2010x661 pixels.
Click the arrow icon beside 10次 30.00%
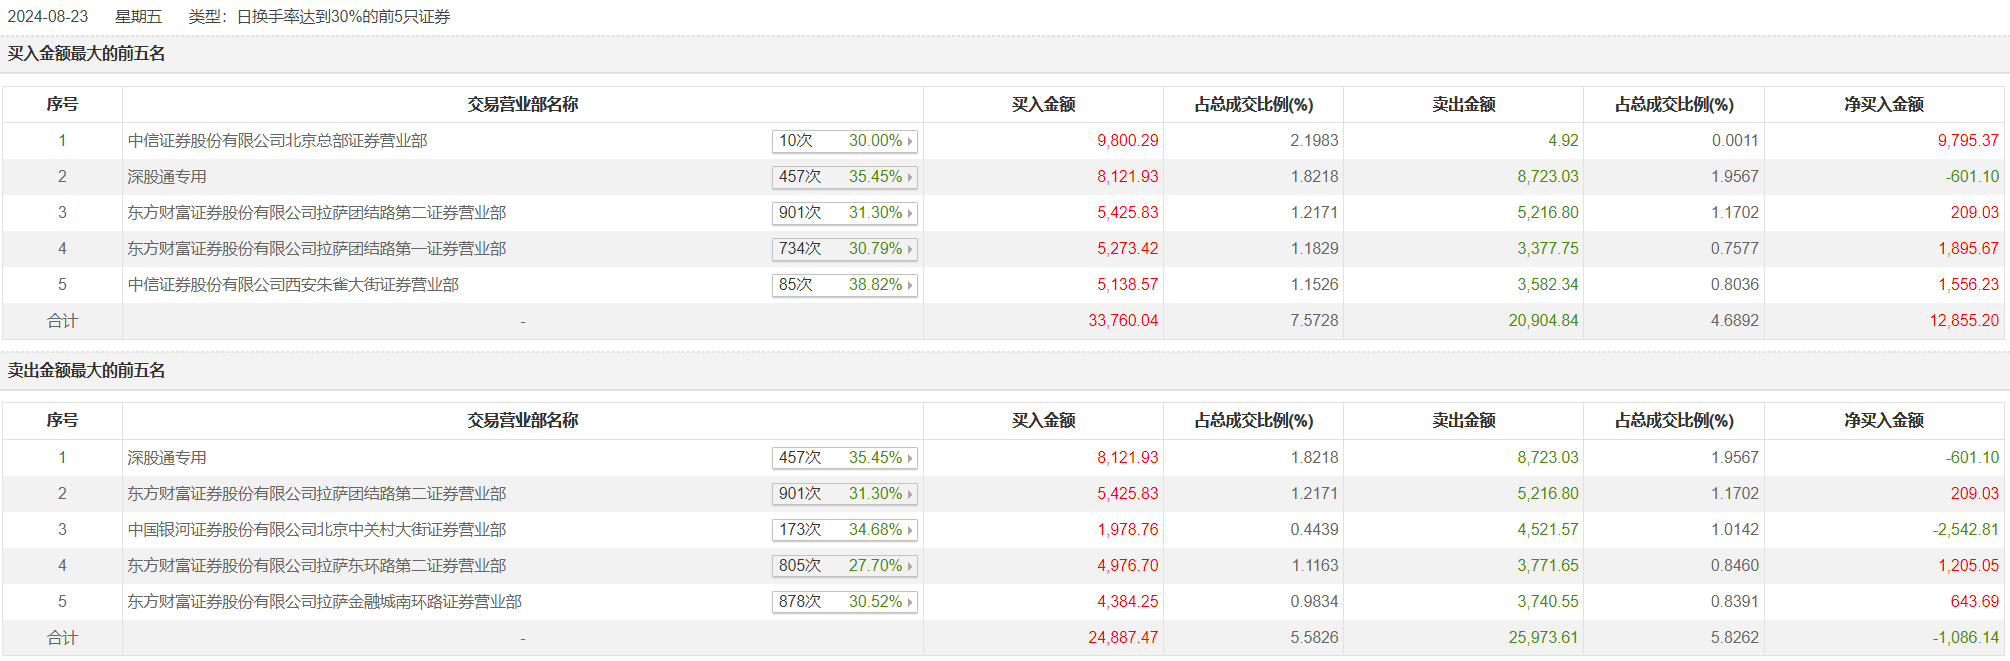(910, 142)
